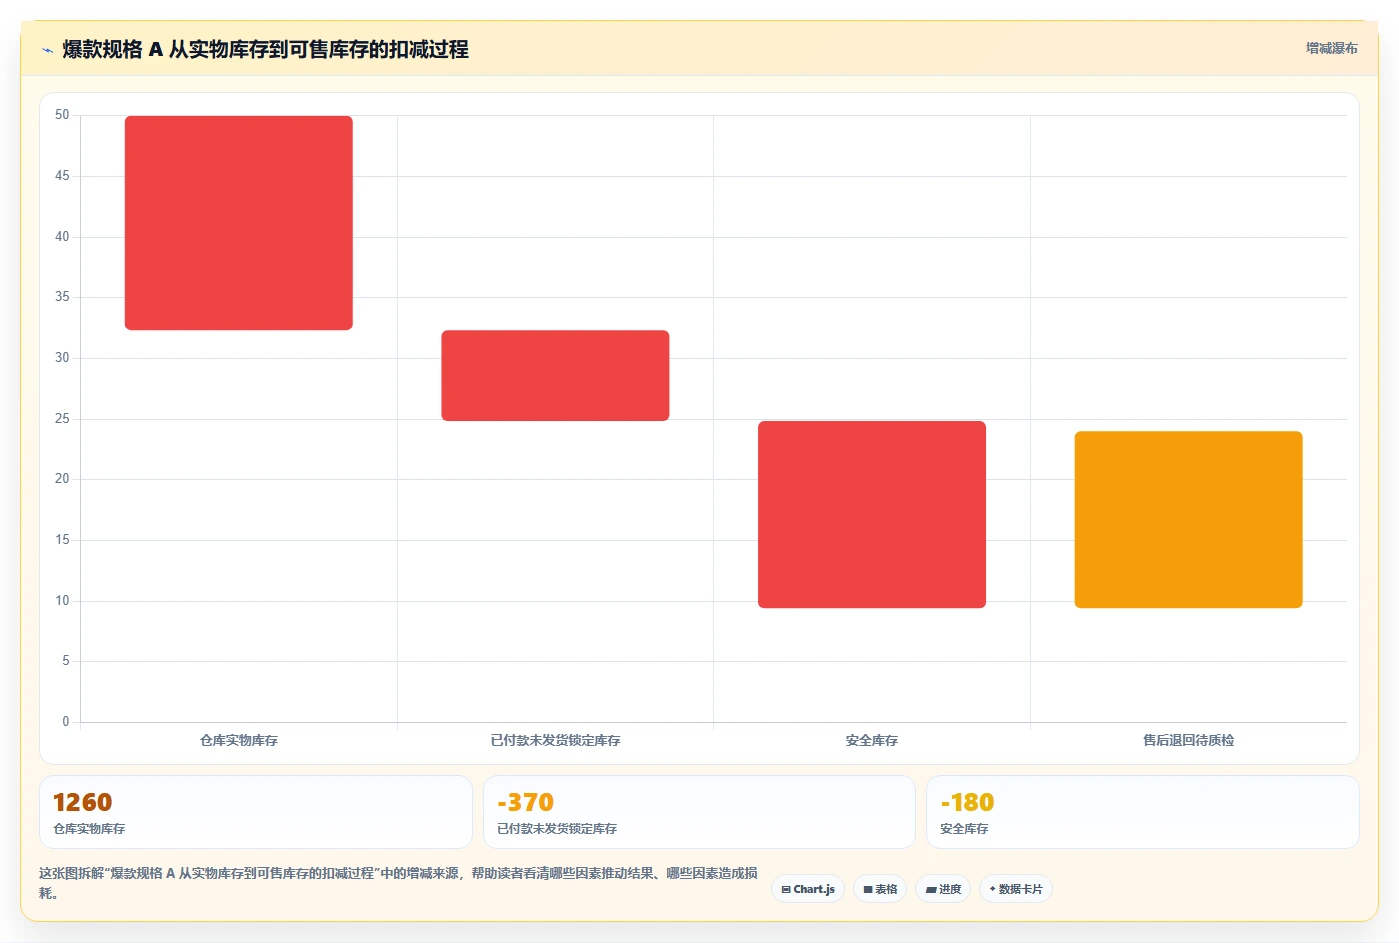Click the y-axis value 0
This screenshot has height=943, width=1399.
(66, 721)
